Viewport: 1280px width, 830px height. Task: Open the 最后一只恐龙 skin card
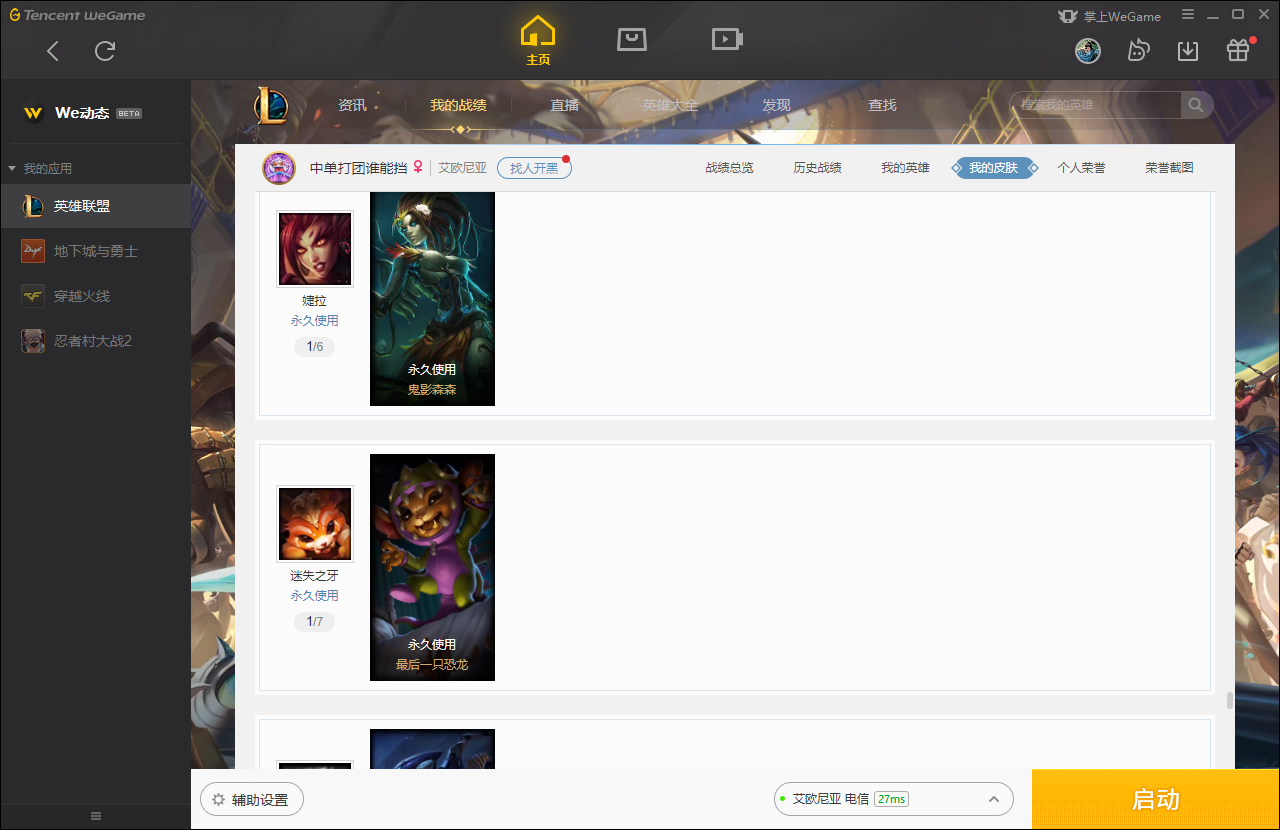click(432, 567)
